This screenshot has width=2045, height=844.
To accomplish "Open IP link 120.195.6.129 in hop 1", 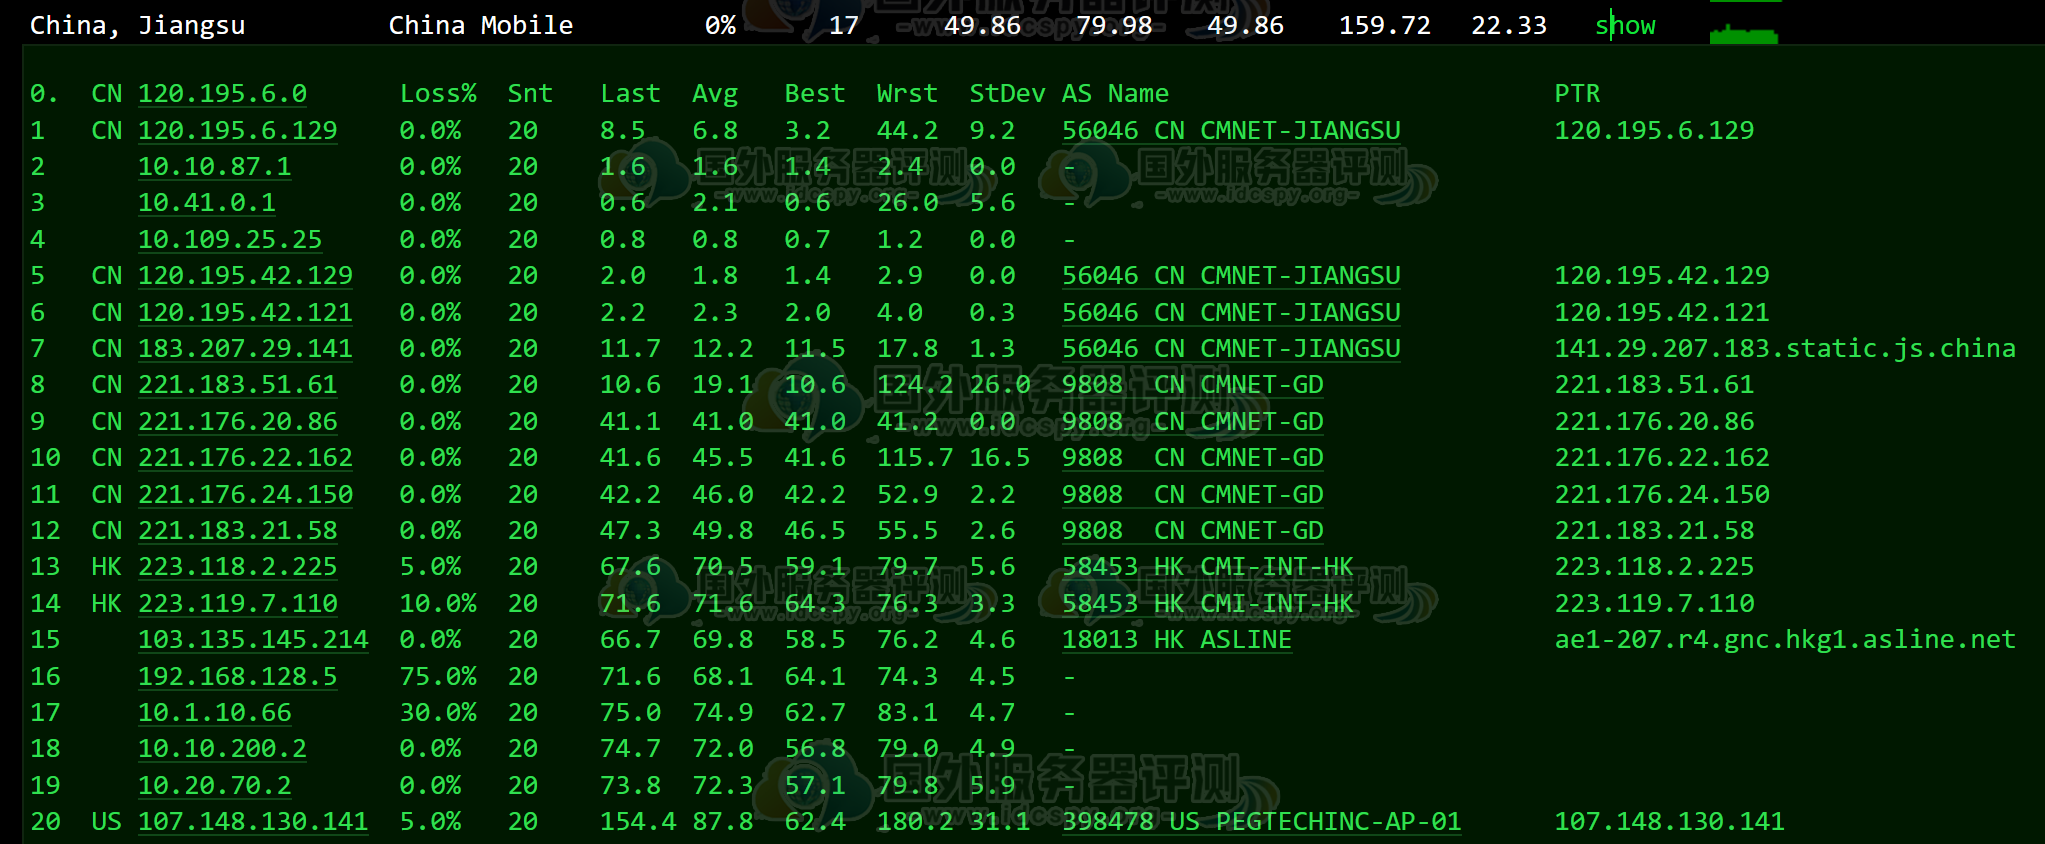I will pos(238,131).
